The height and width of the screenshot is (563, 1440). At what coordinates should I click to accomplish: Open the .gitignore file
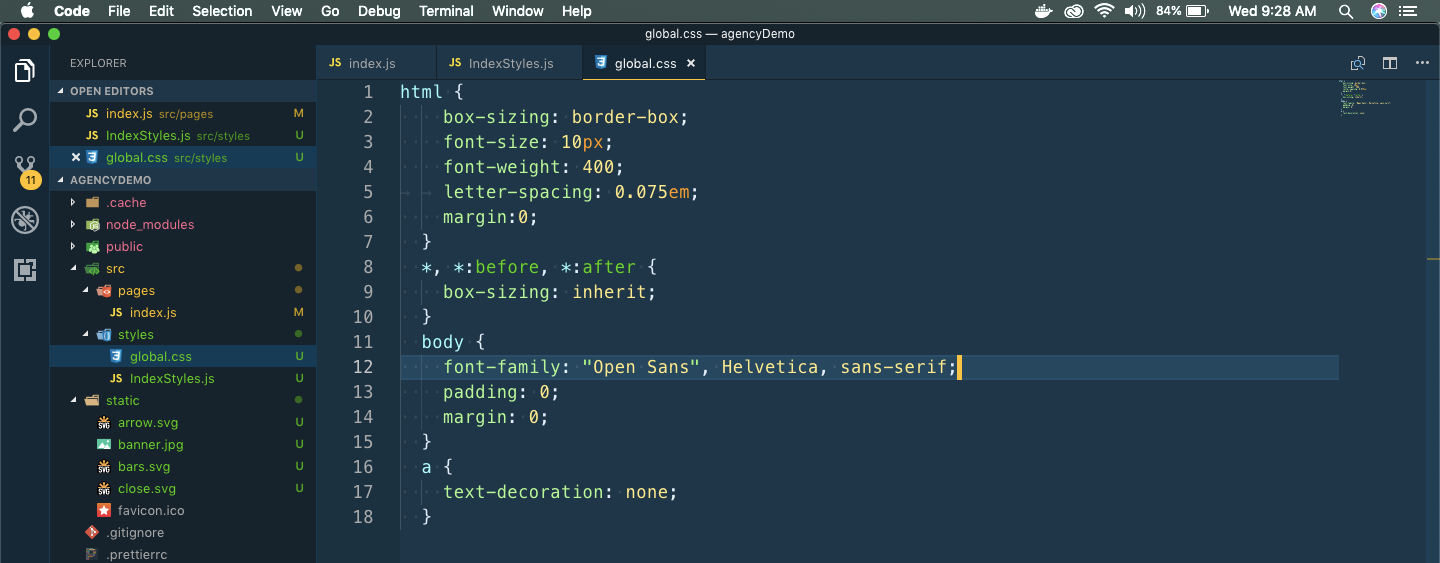pyautogui.click(x=183, y=532)
